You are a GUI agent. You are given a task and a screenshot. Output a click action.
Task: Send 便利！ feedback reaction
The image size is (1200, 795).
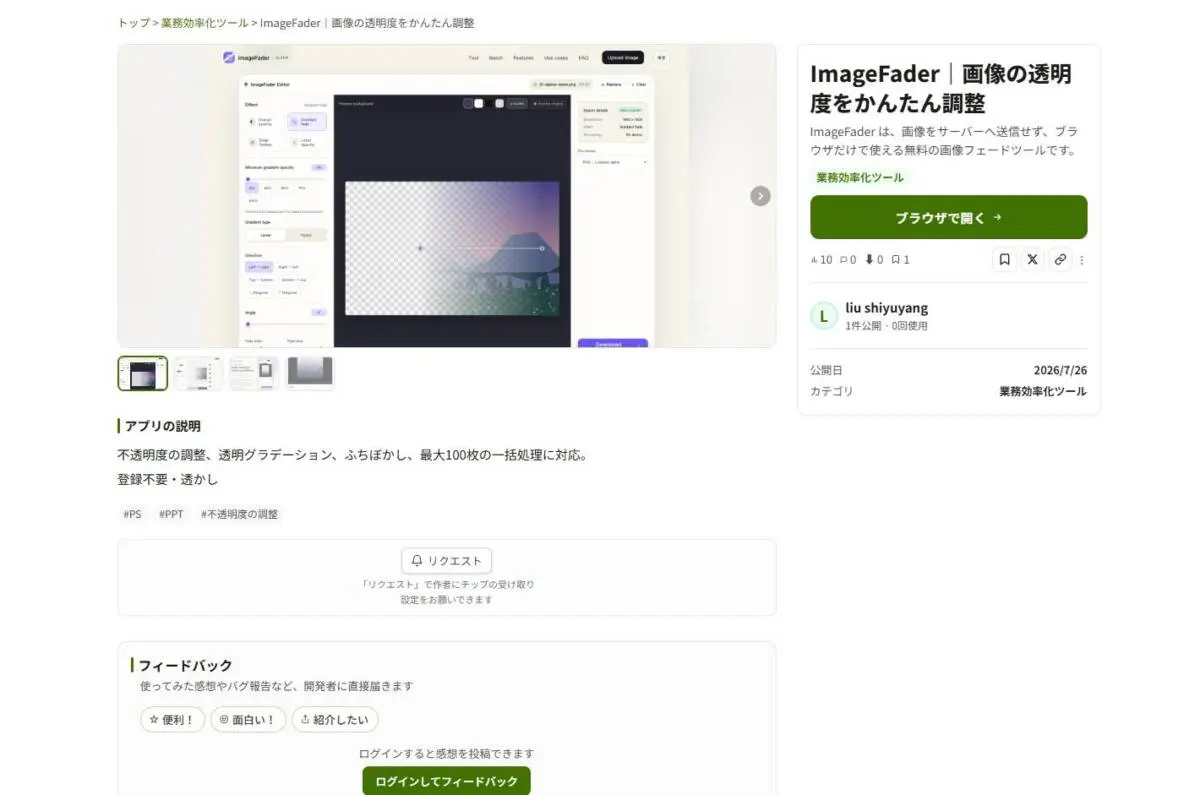173,719
